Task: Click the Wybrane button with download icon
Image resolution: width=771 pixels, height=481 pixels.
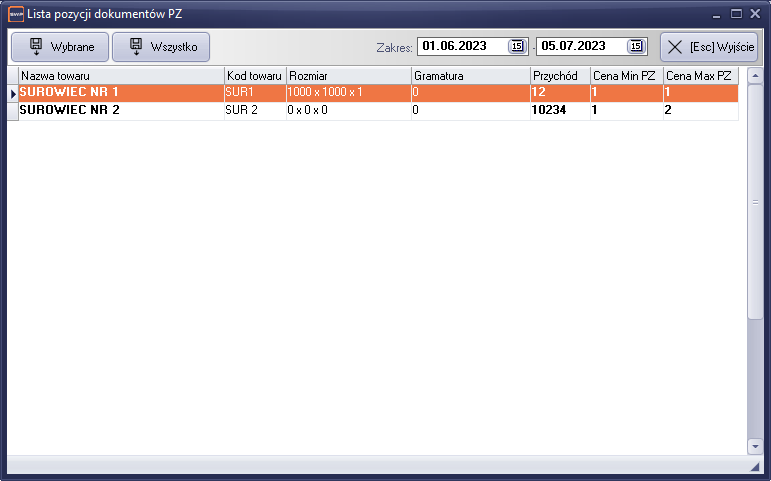Action: point(59,47)
